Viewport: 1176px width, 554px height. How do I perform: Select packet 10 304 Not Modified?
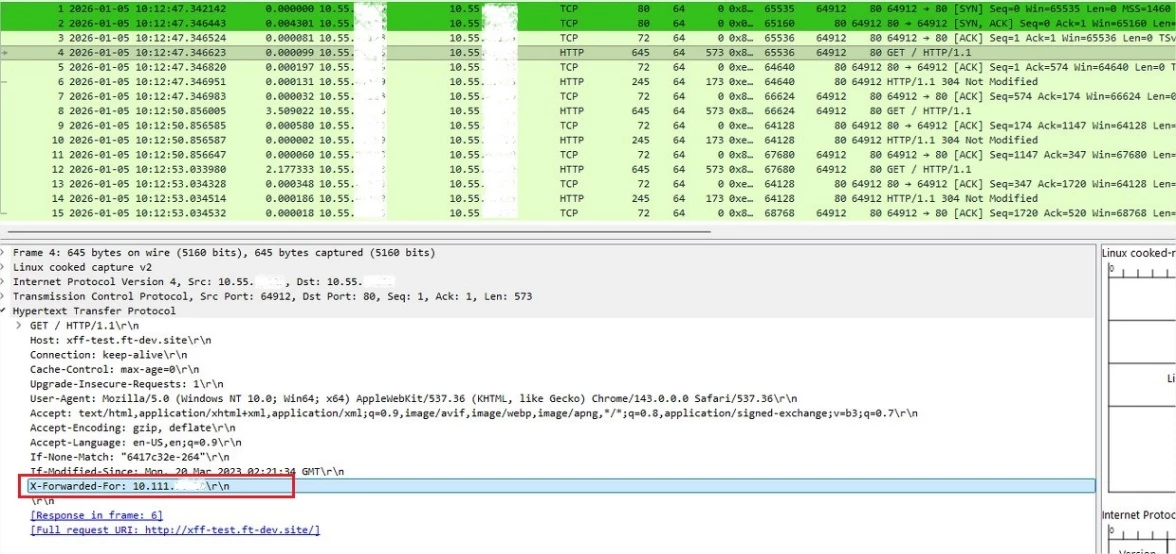point(588,140)
